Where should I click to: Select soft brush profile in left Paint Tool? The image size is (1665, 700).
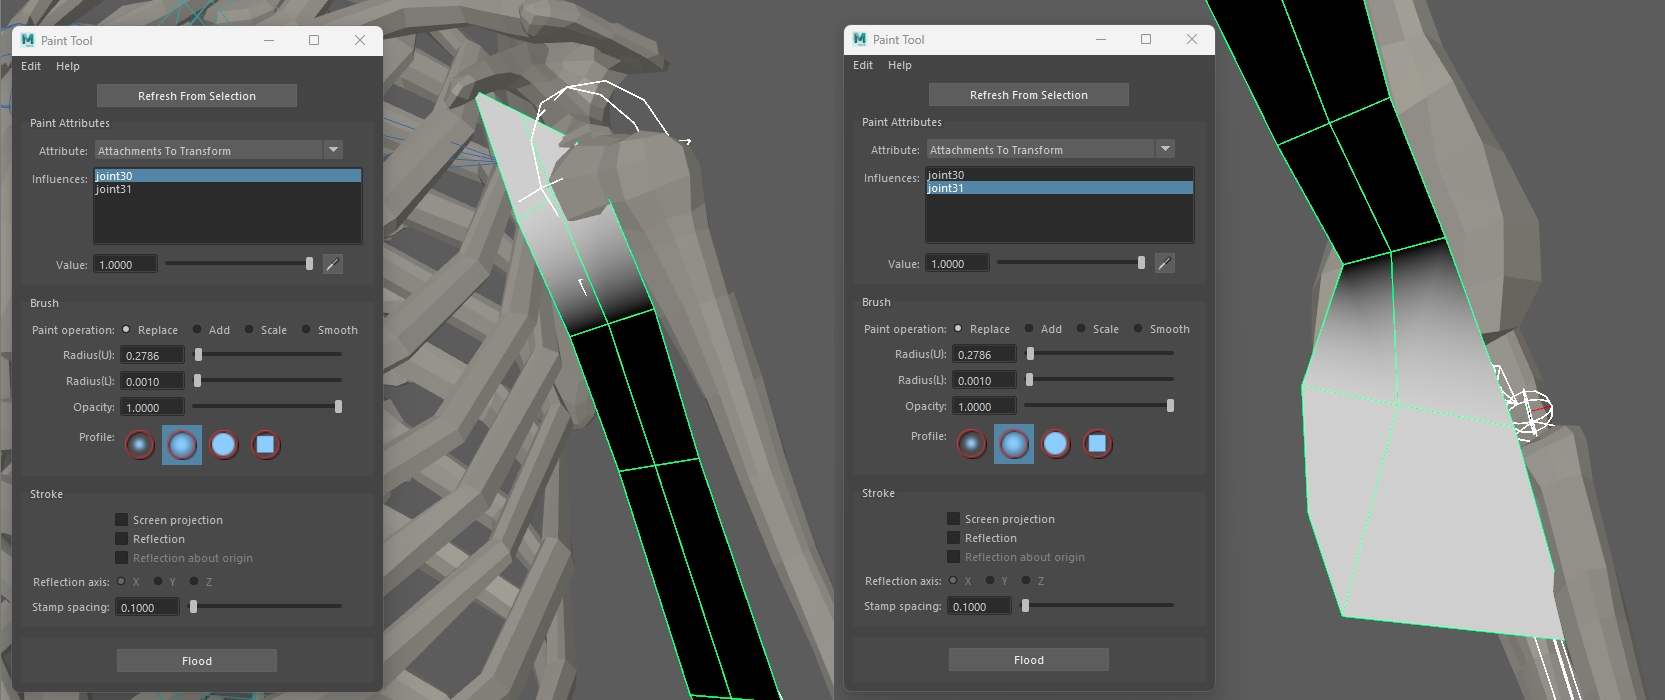pos(182,445)
